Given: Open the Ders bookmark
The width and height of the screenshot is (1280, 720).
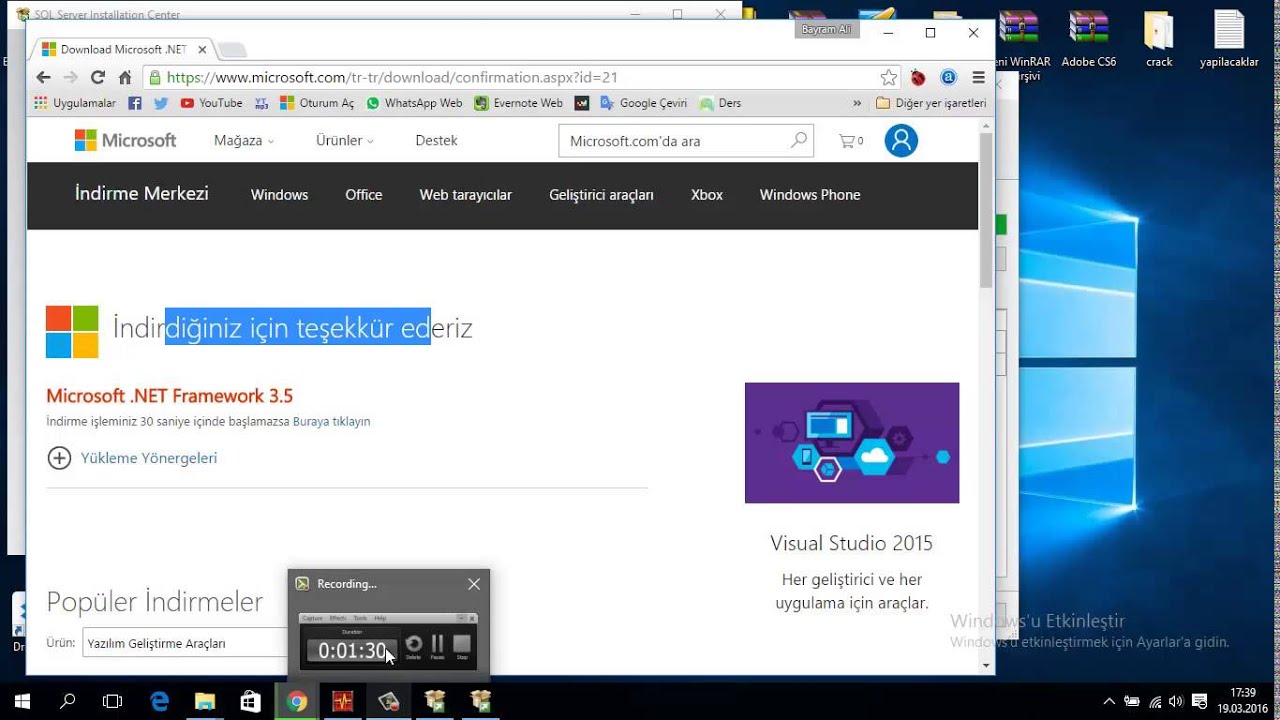Looking at the screenshot, I should [721, 103].
